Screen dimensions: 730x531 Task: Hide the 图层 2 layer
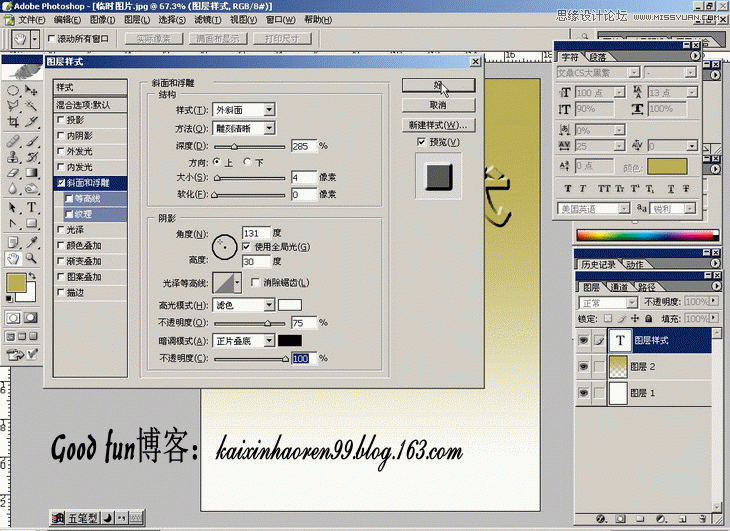[x=583, y=366]
